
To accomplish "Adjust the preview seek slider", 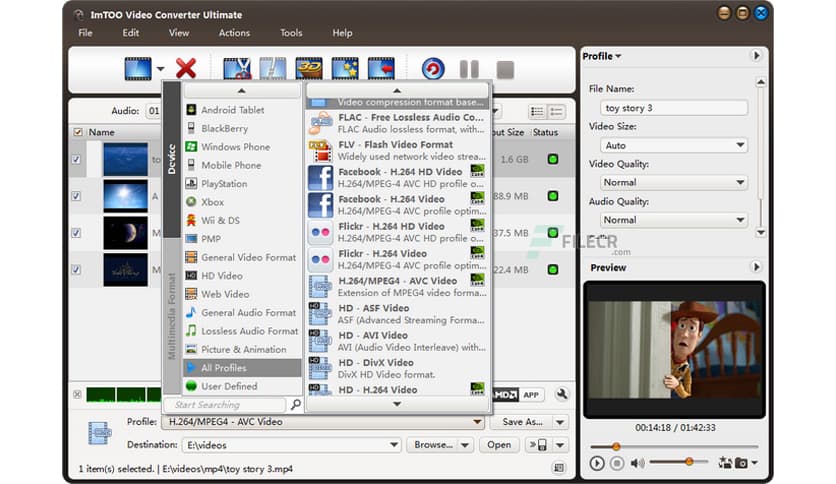I will (616, 446).
